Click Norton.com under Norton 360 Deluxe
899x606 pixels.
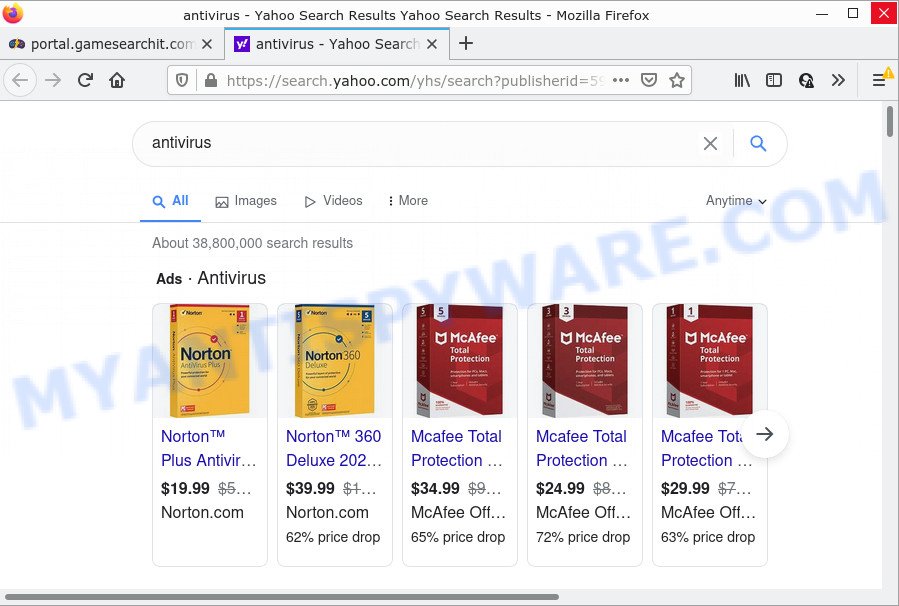tap(327, 513)
